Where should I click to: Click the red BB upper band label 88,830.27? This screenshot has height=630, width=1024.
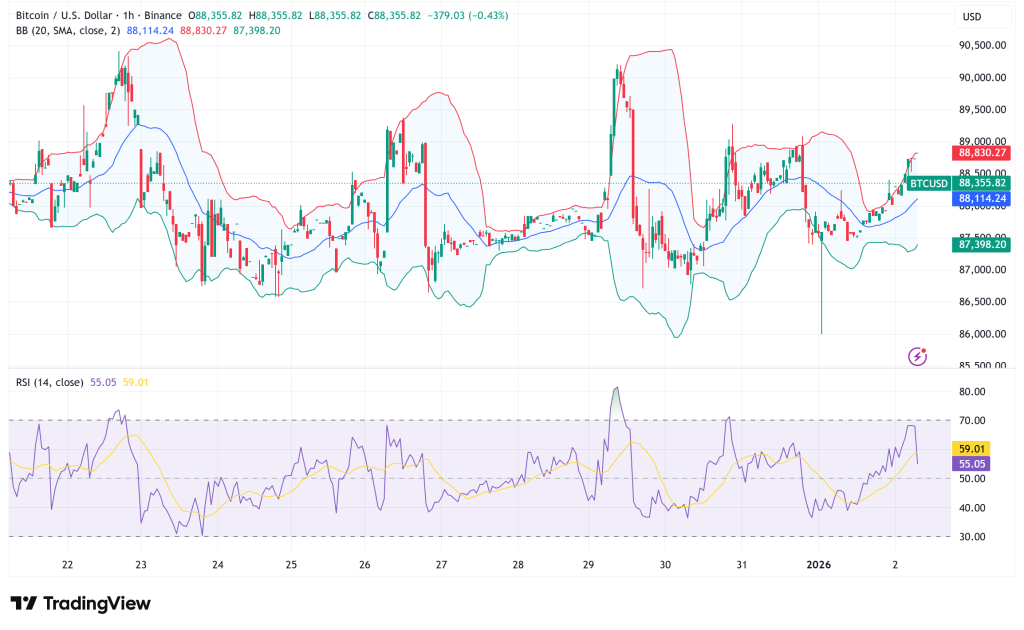click(x=983, y=152)
